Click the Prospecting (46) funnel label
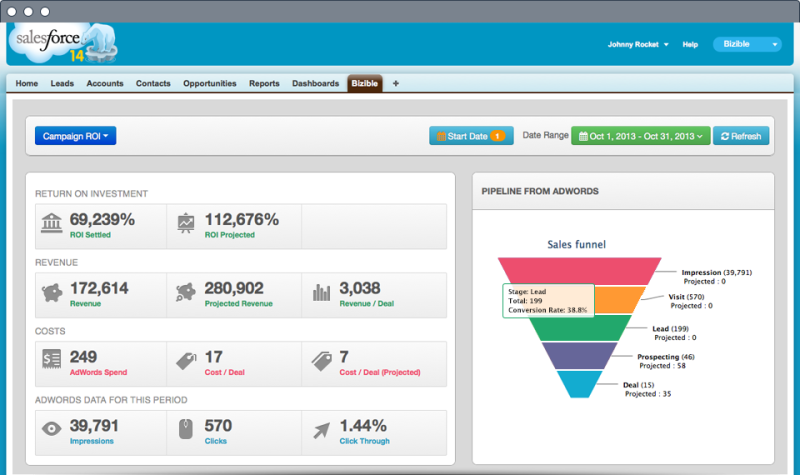 point(666,357)
